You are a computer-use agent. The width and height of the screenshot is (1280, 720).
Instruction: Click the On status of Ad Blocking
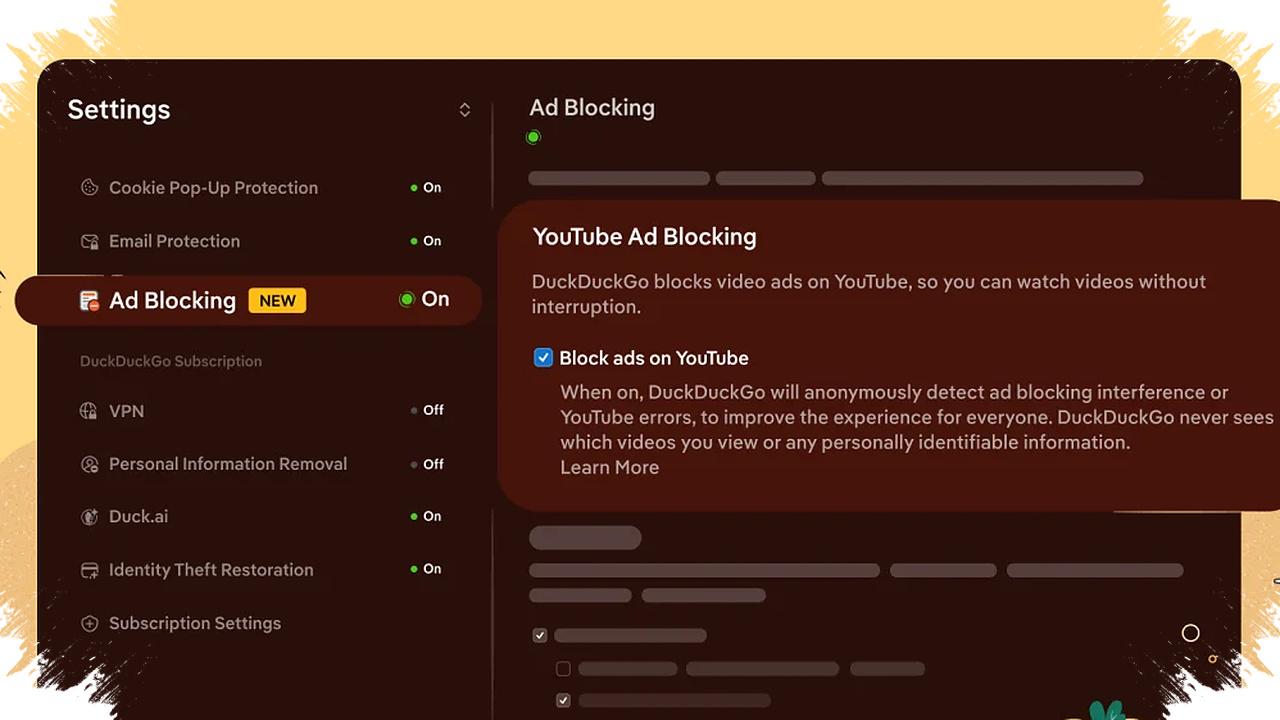[x=424, y=299]
